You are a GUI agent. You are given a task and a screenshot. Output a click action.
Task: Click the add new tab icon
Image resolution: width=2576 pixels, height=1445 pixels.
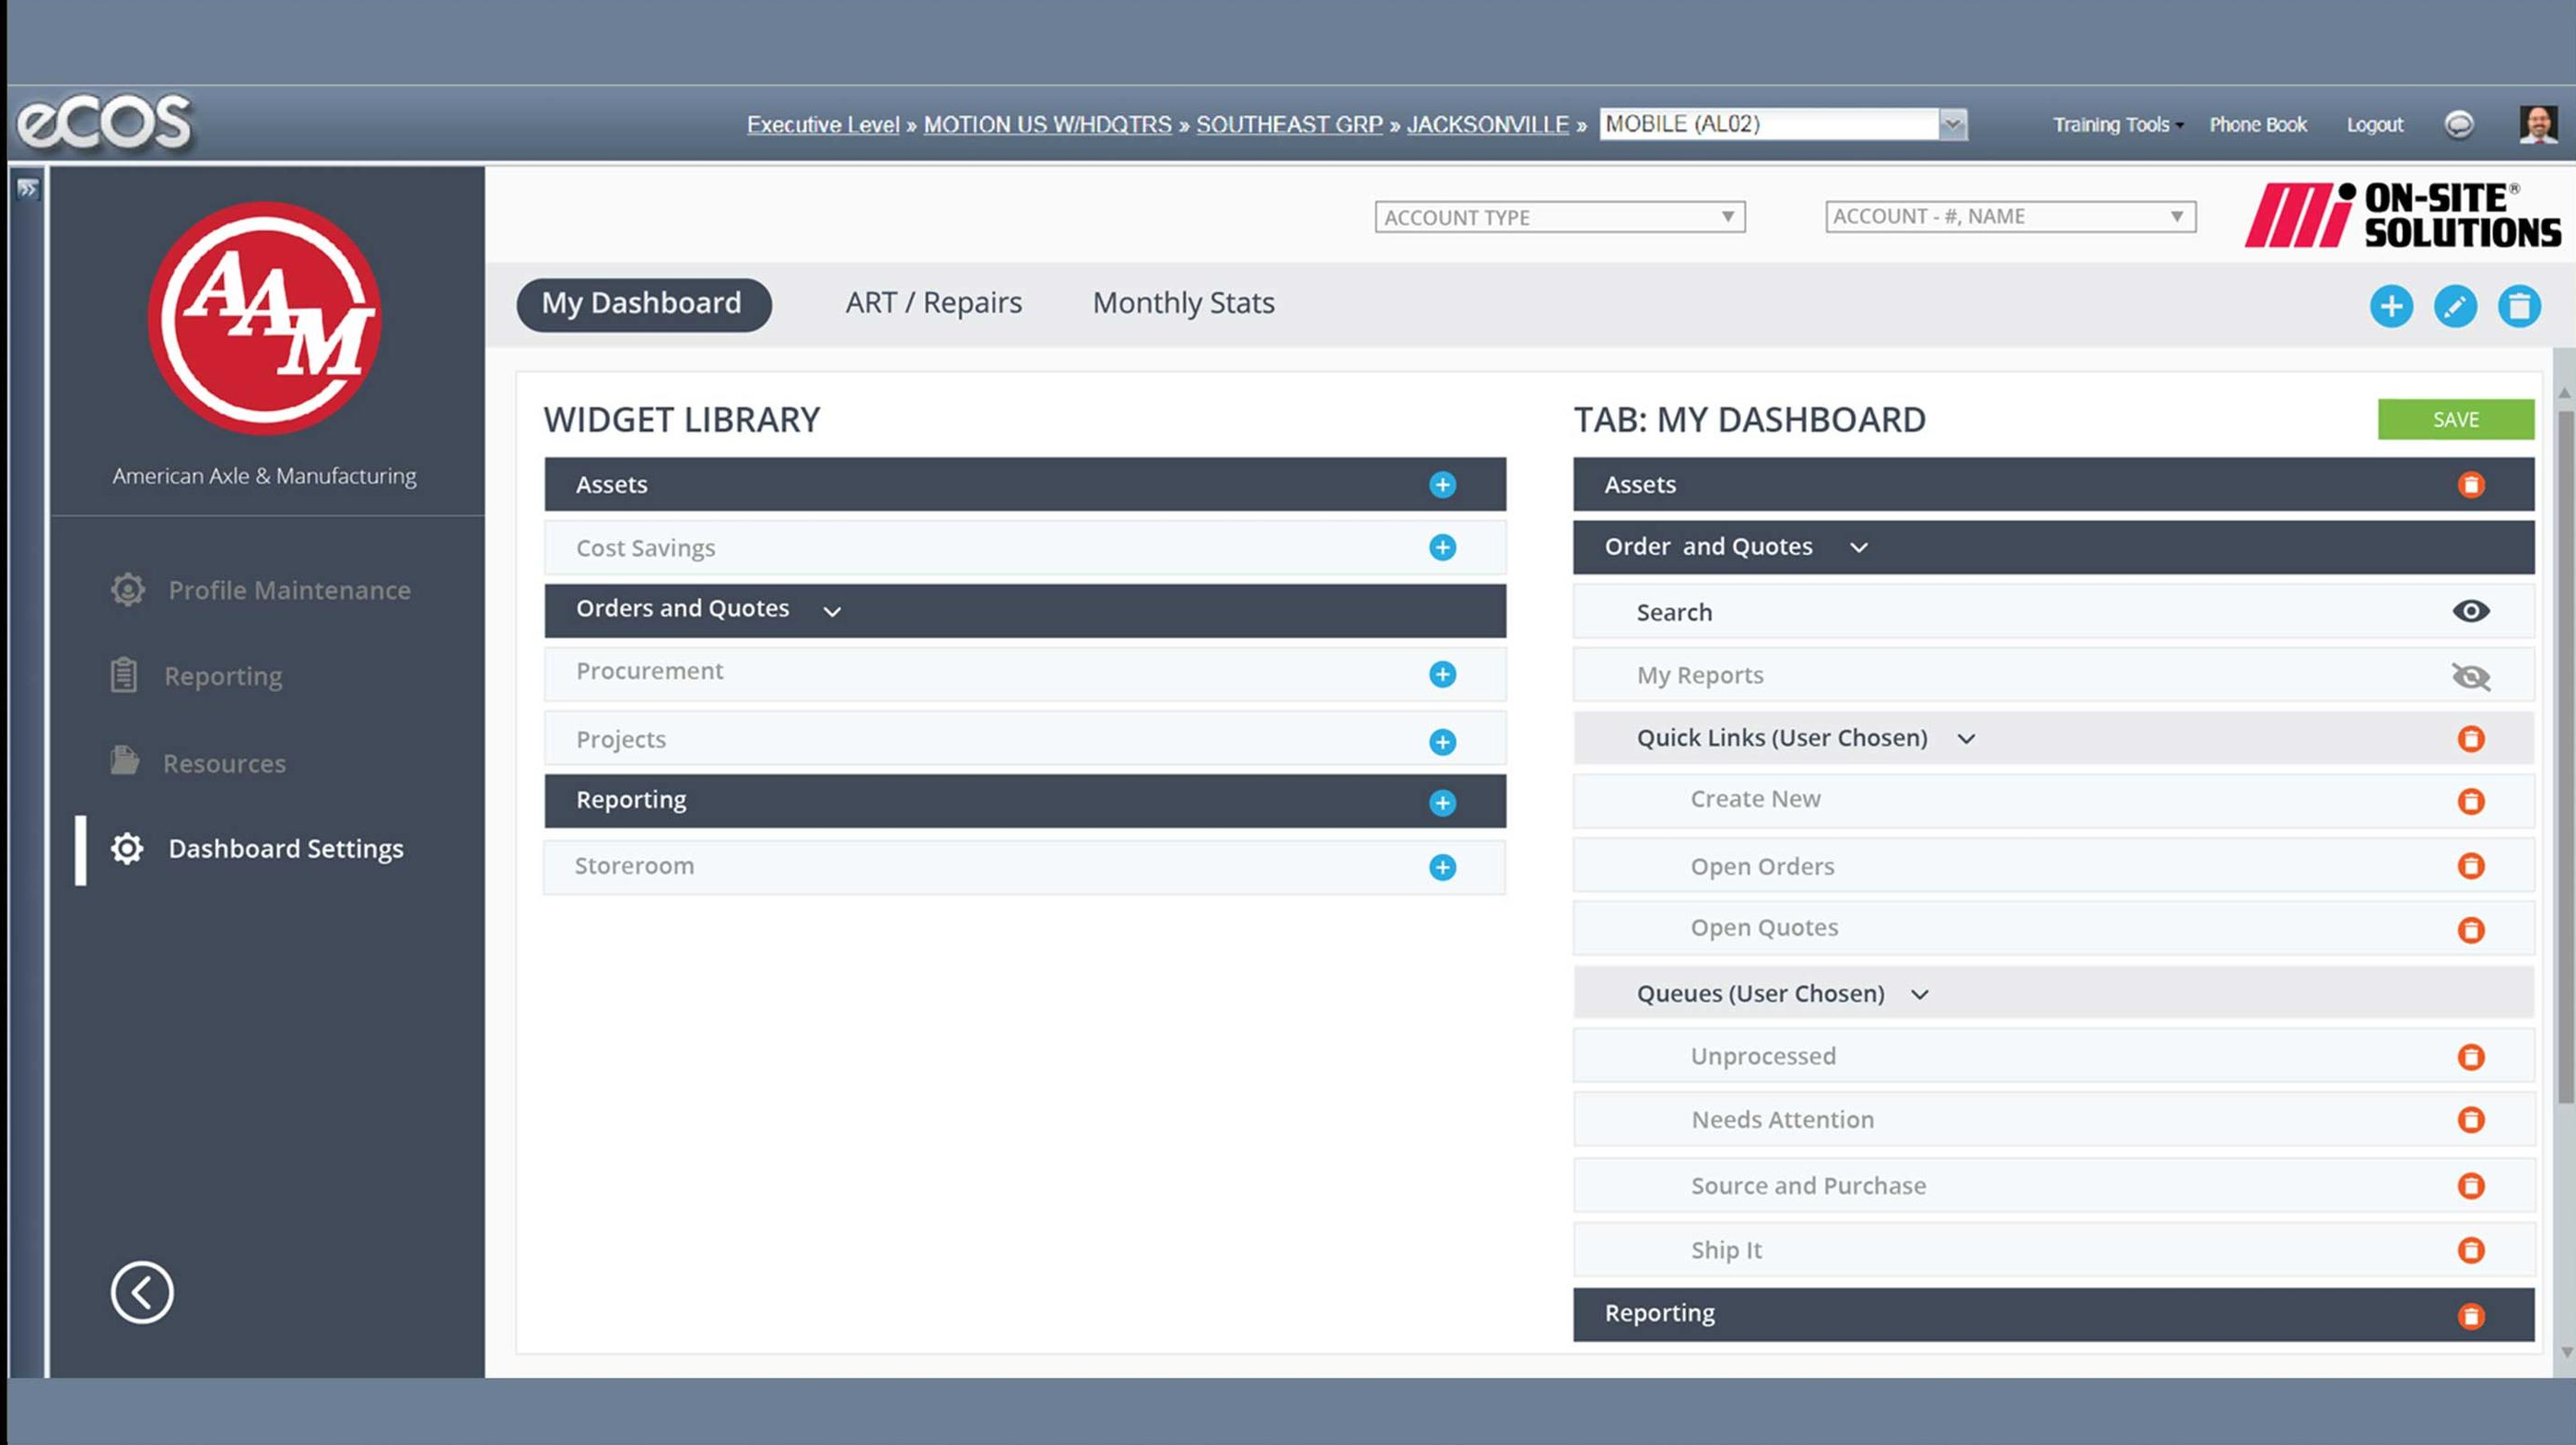click(x=2392, y=304)
